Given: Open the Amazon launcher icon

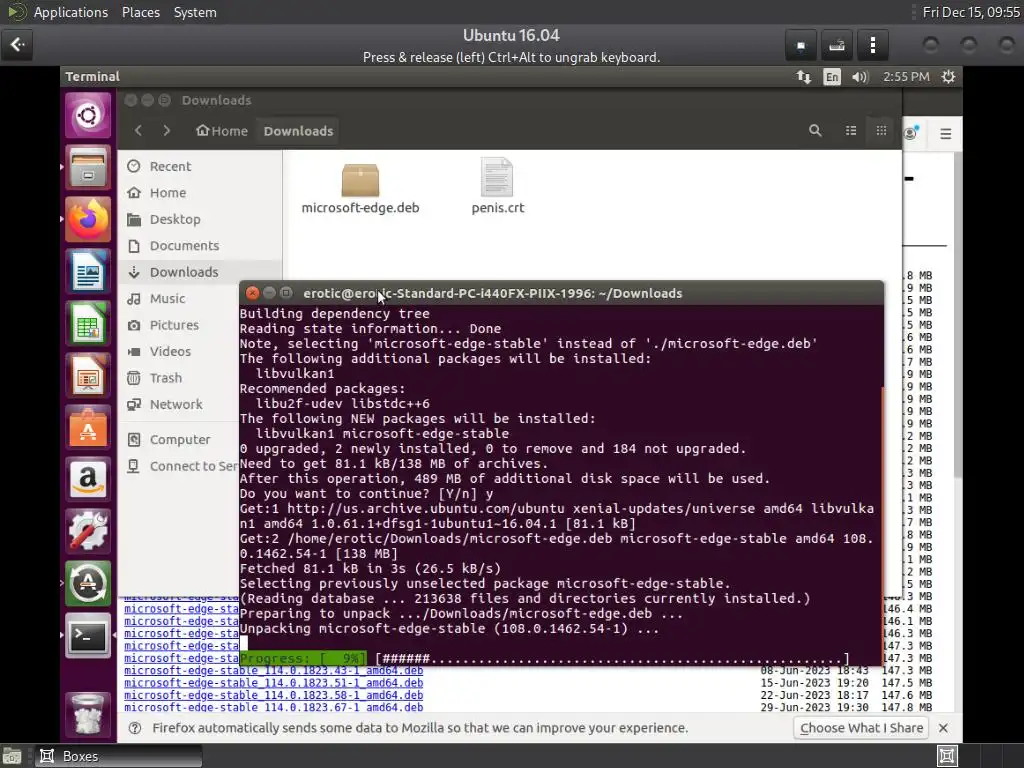Looking at the screenshot, I should (x=88, y=479).
